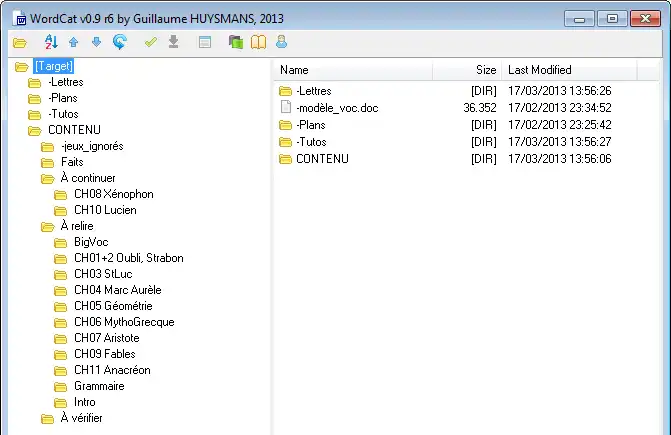
Task: Select -Lettres in the folder tree
Action: pyautogui.click(x=65, y=82)
